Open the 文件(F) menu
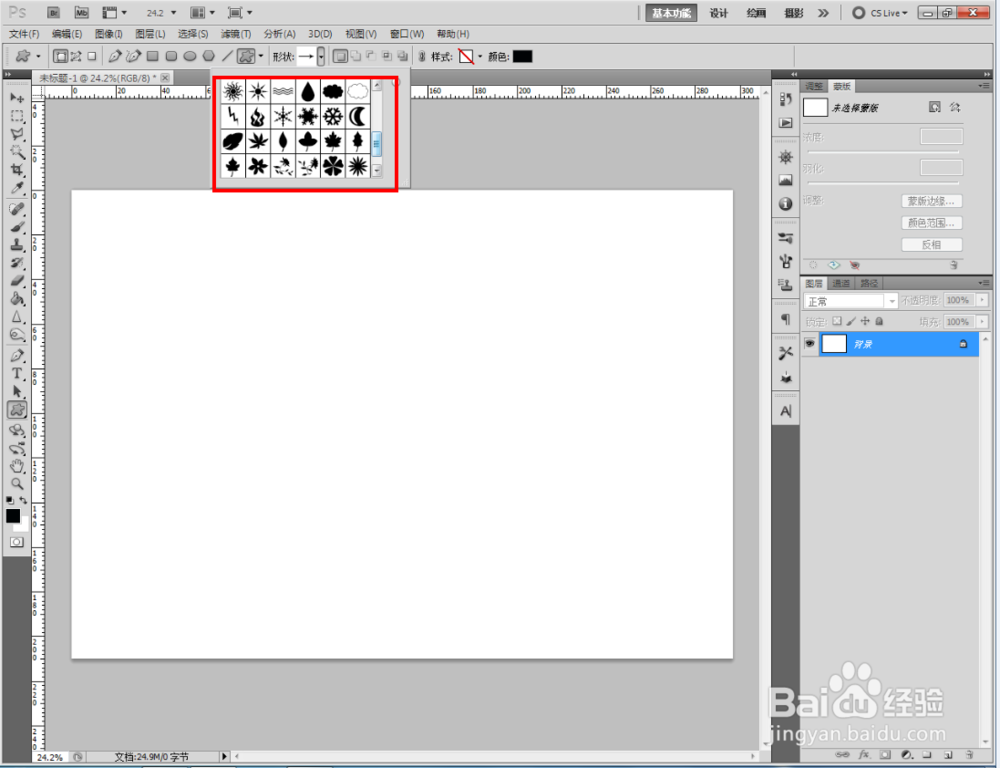 click(24, 34)
